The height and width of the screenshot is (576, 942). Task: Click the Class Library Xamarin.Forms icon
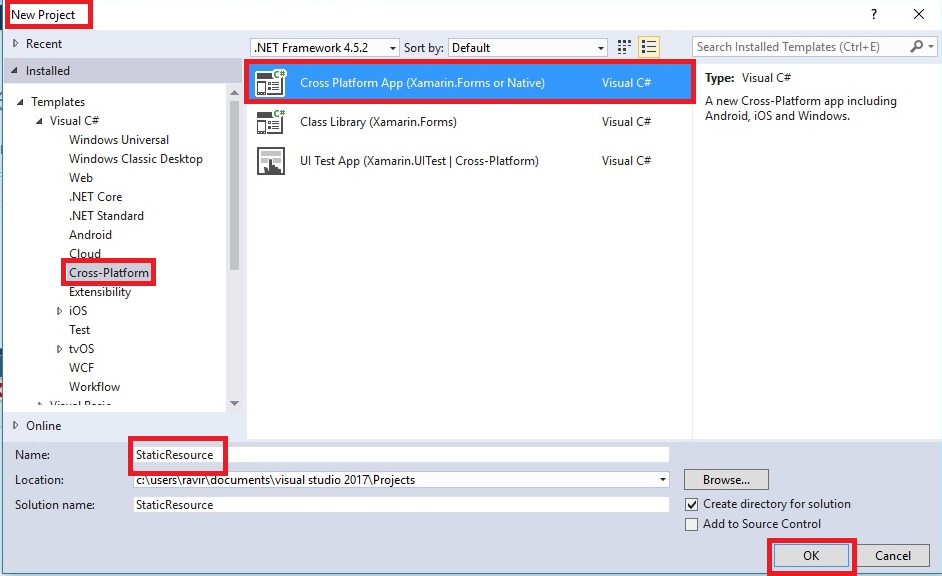(271, 122)
